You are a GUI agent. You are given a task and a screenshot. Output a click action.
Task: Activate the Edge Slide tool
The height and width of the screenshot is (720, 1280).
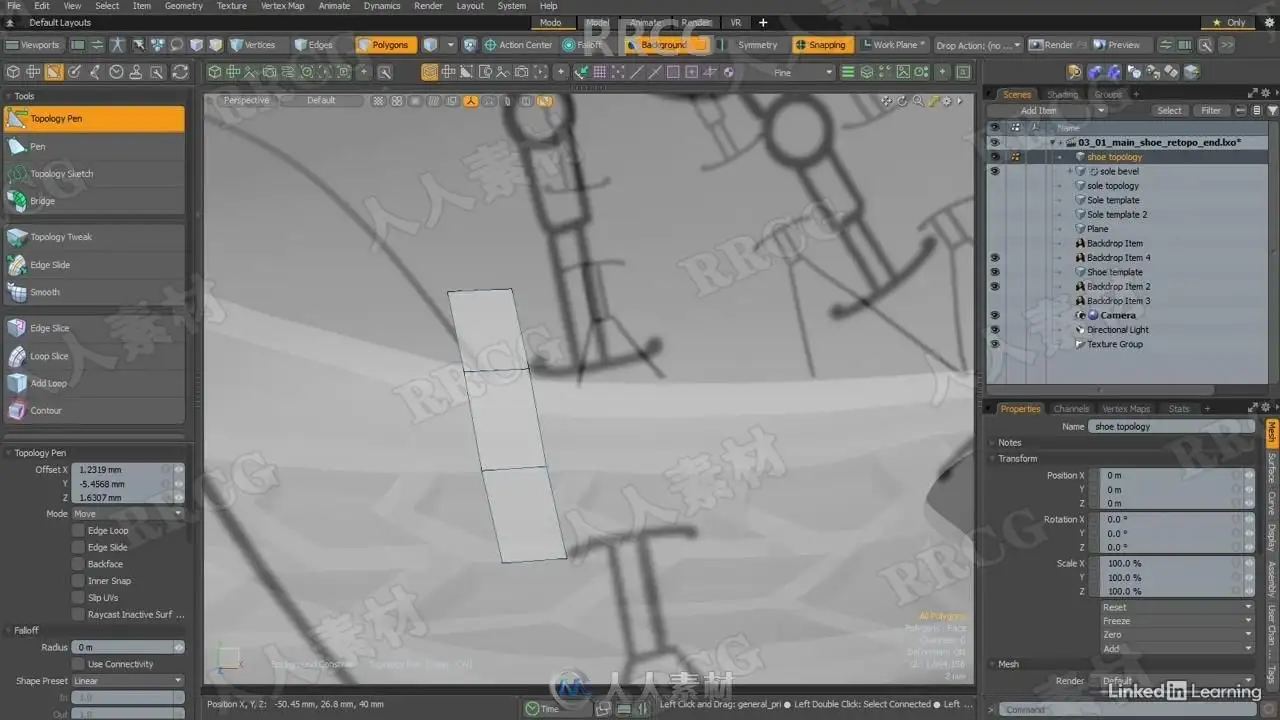click(x=94, y=265)
